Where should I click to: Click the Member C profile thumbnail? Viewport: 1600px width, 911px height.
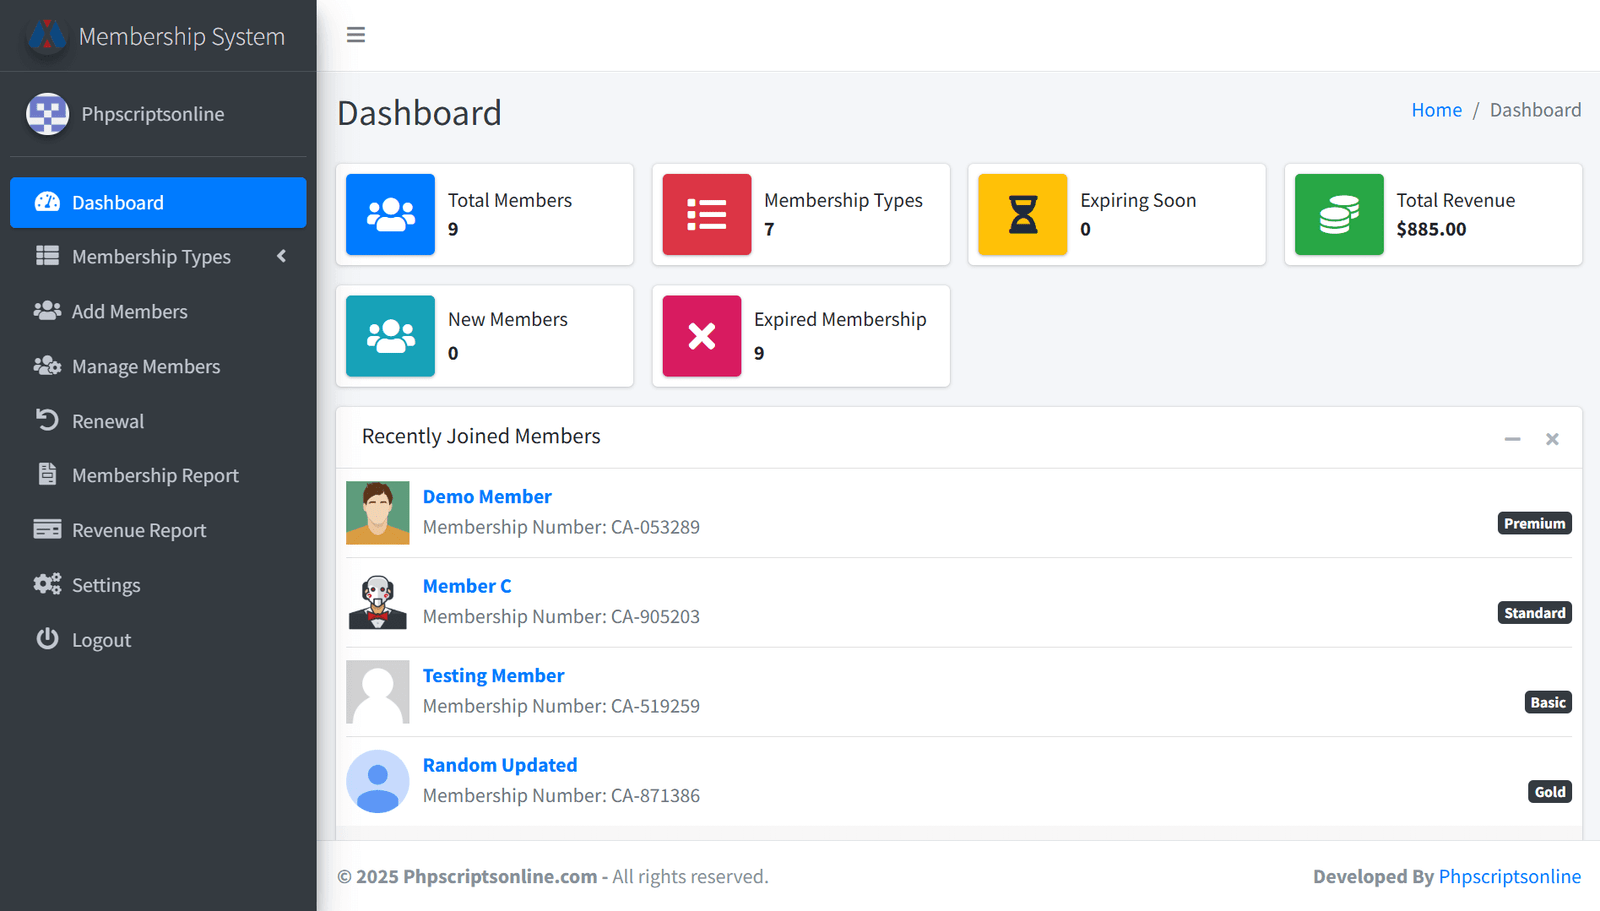pos(377,602)
